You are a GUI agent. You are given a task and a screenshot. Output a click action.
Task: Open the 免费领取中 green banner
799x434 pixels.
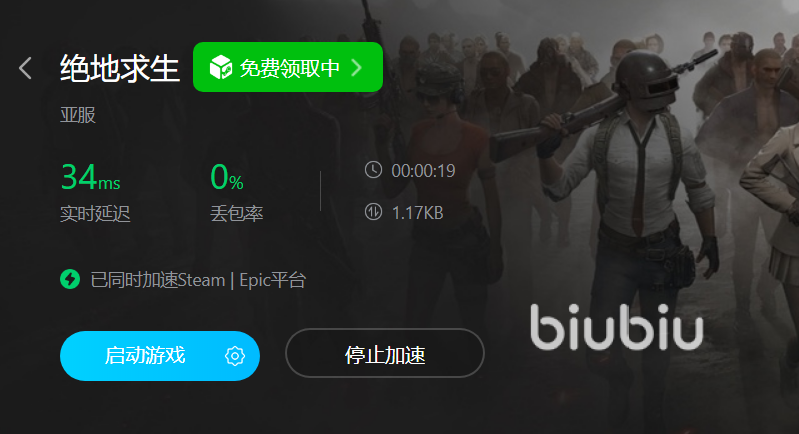288,67
